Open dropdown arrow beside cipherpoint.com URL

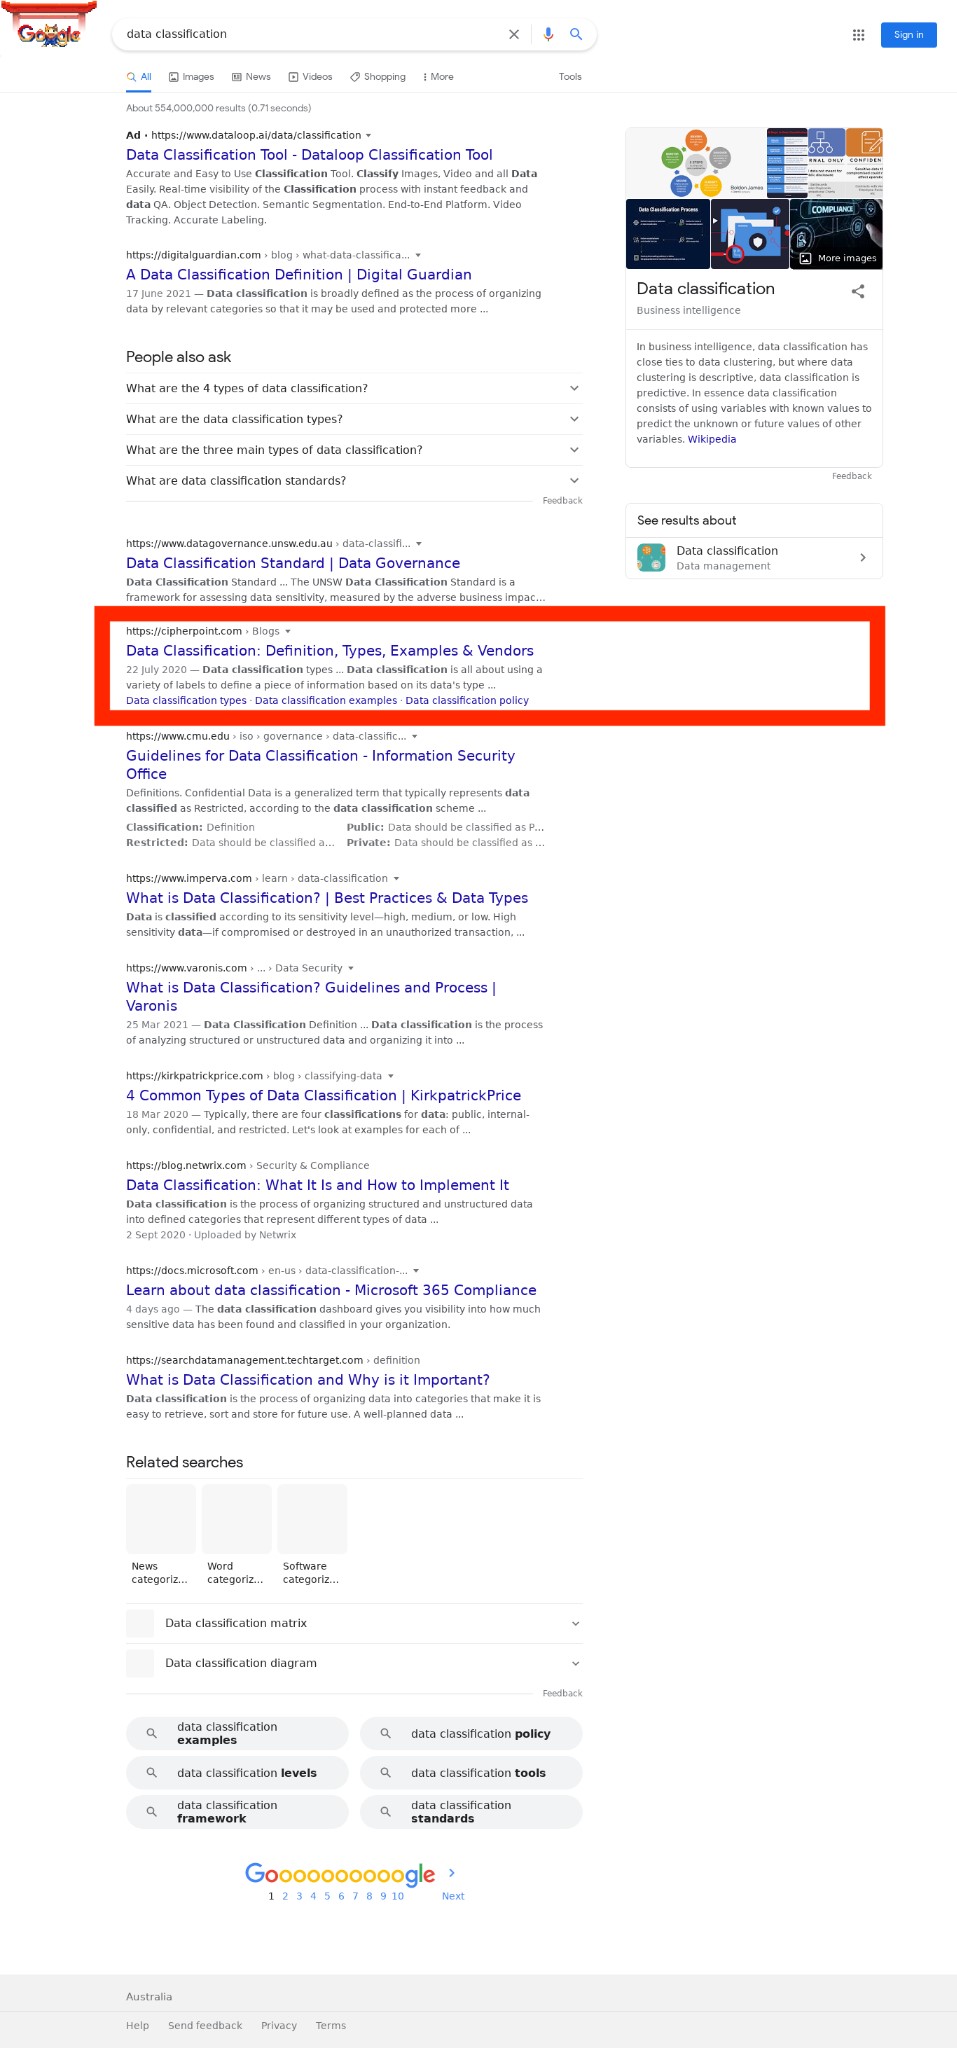click(288, 632)
